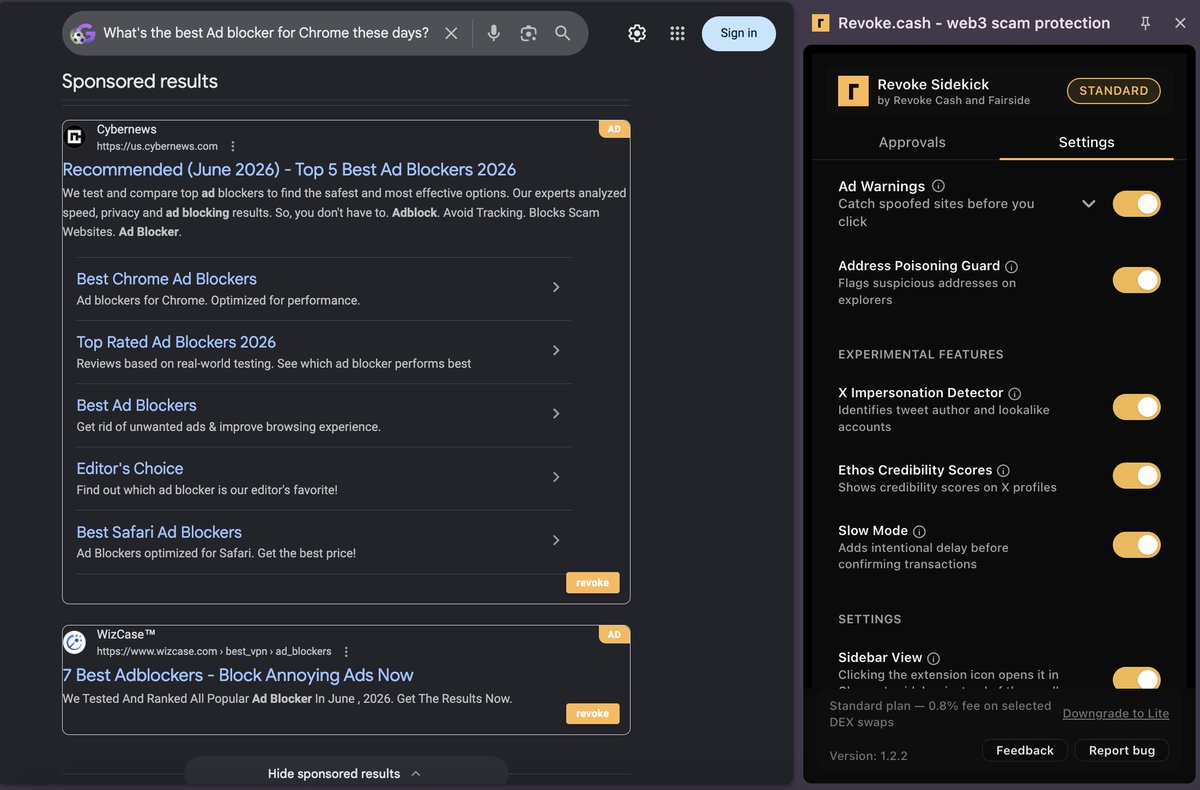
Task: Open the Google apps grid icon
Action: pos(677,33)
